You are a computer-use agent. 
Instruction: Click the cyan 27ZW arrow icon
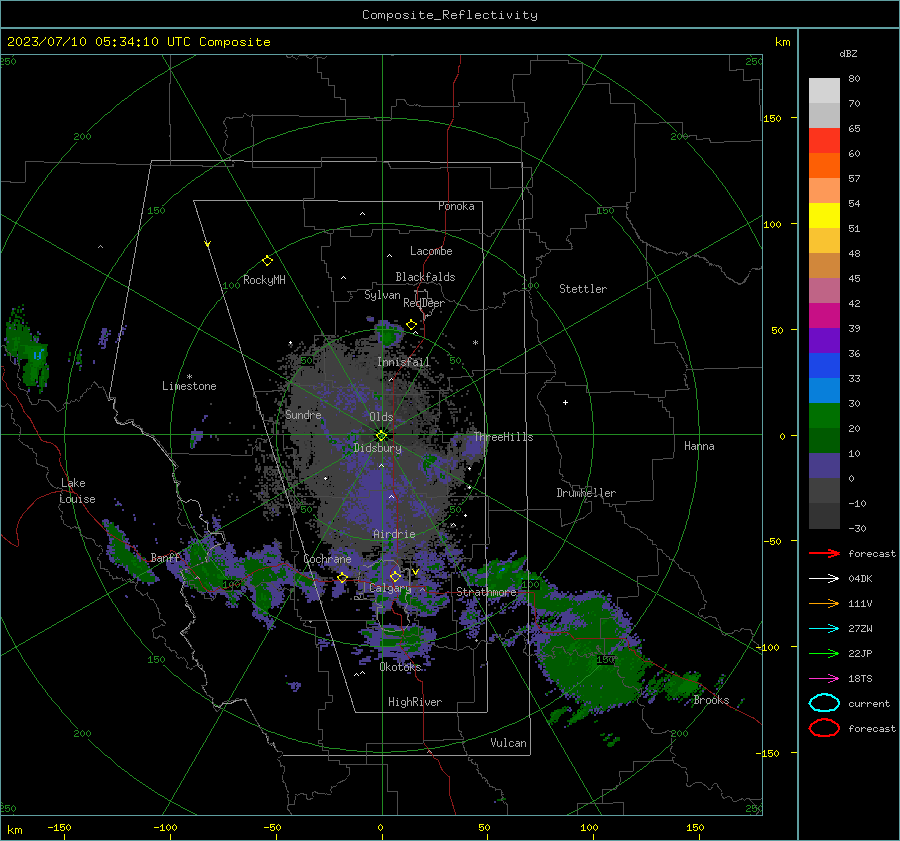(x=824, y=628)
